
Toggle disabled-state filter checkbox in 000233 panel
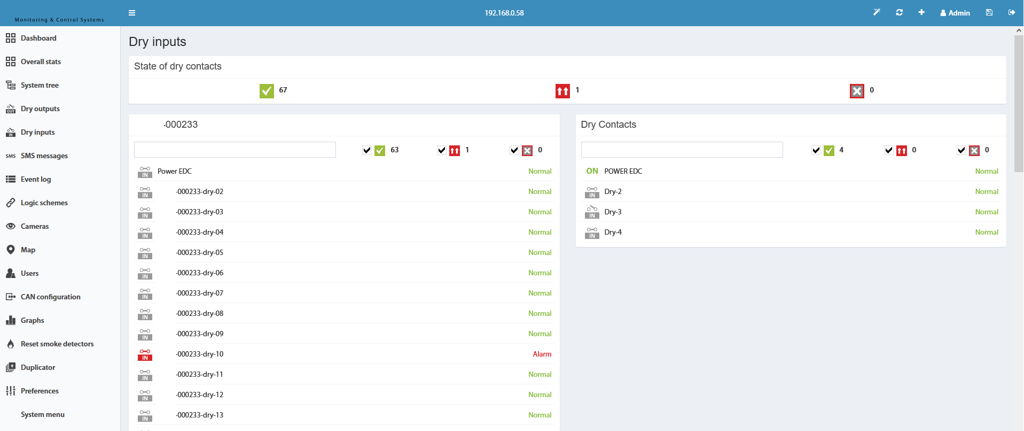pyautogui.click(x=515, y=150)
